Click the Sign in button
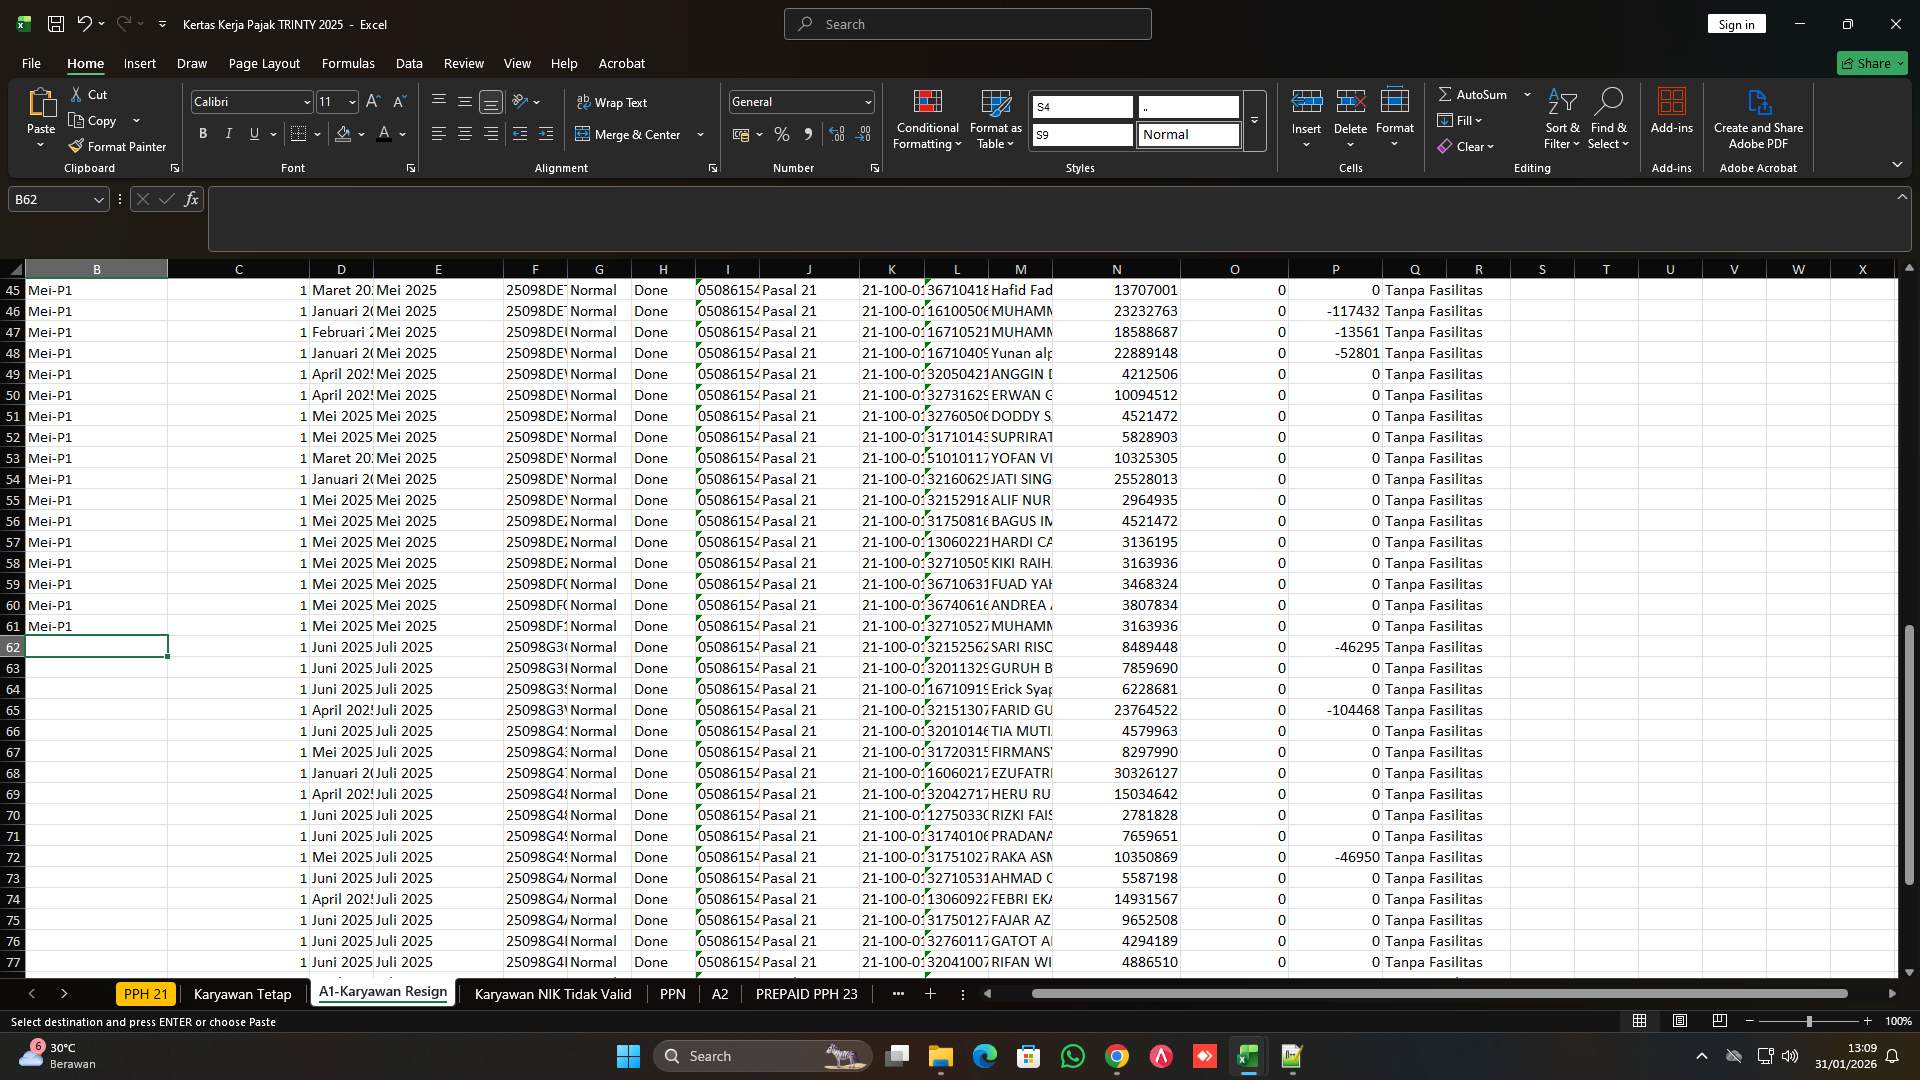The height and width of the screenshot is (1080, 1920). [1736, 23]
